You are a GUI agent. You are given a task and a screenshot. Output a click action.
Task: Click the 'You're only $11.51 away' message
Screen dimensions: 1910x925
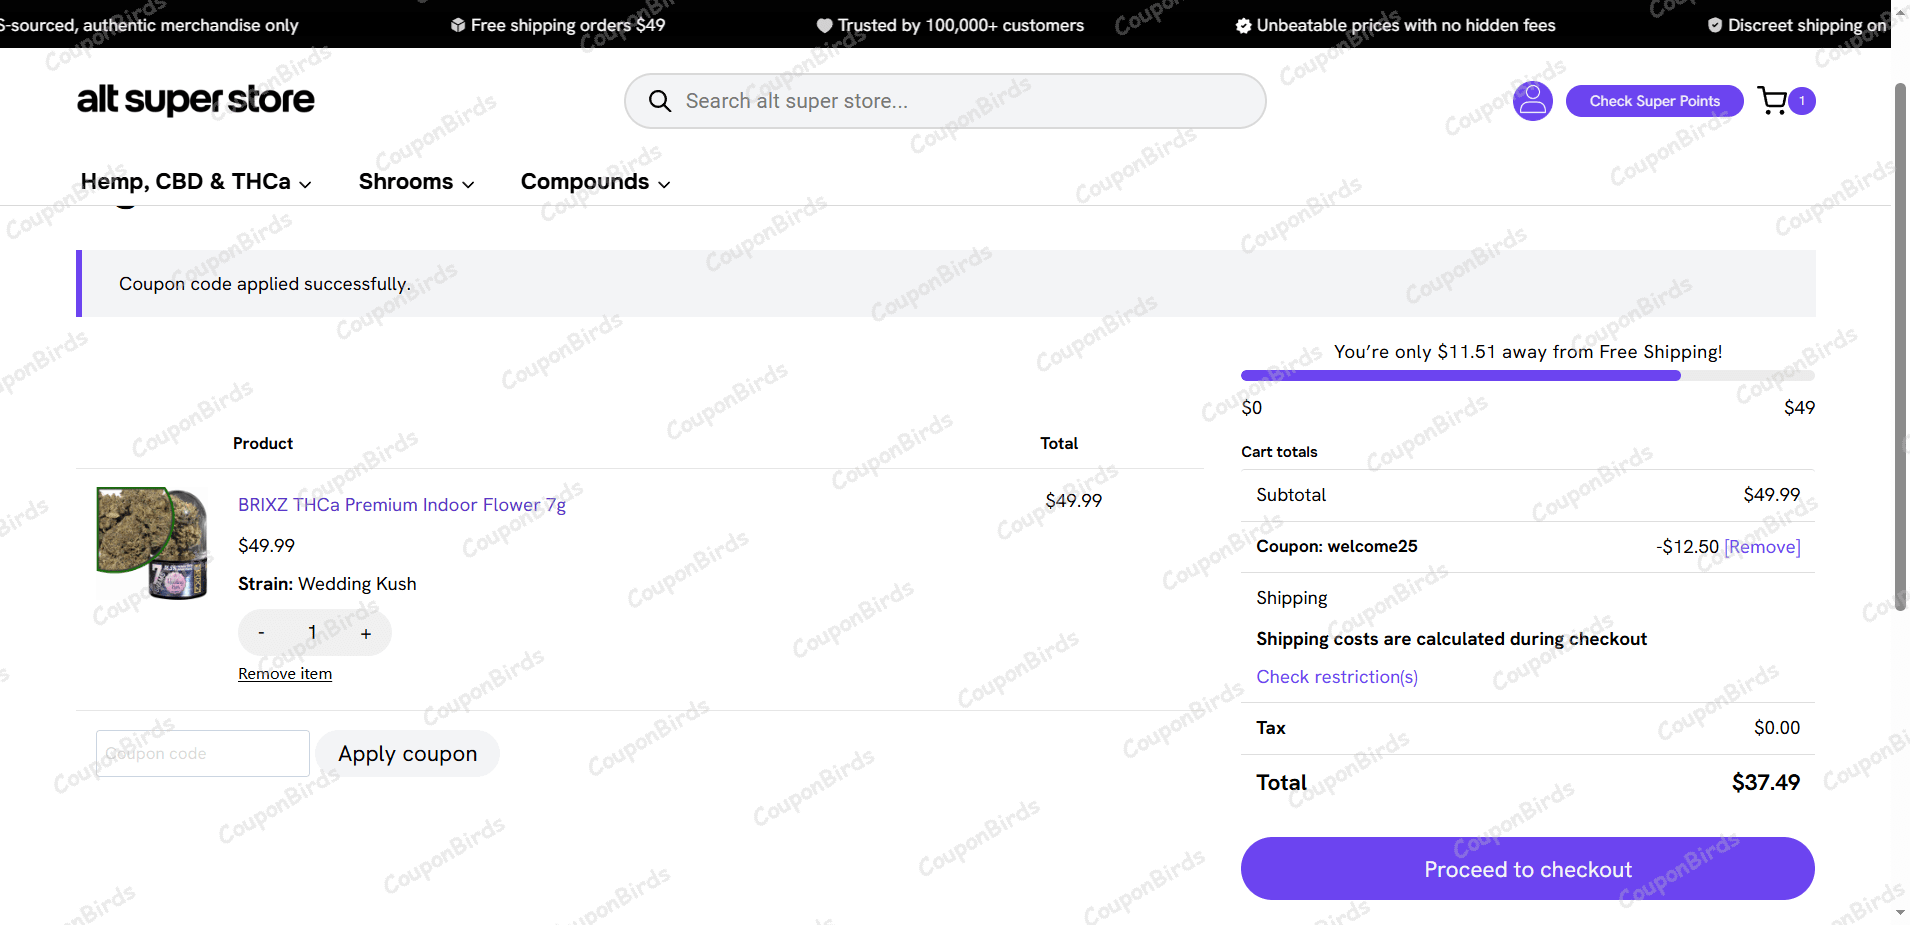[x=1527, y=352]
